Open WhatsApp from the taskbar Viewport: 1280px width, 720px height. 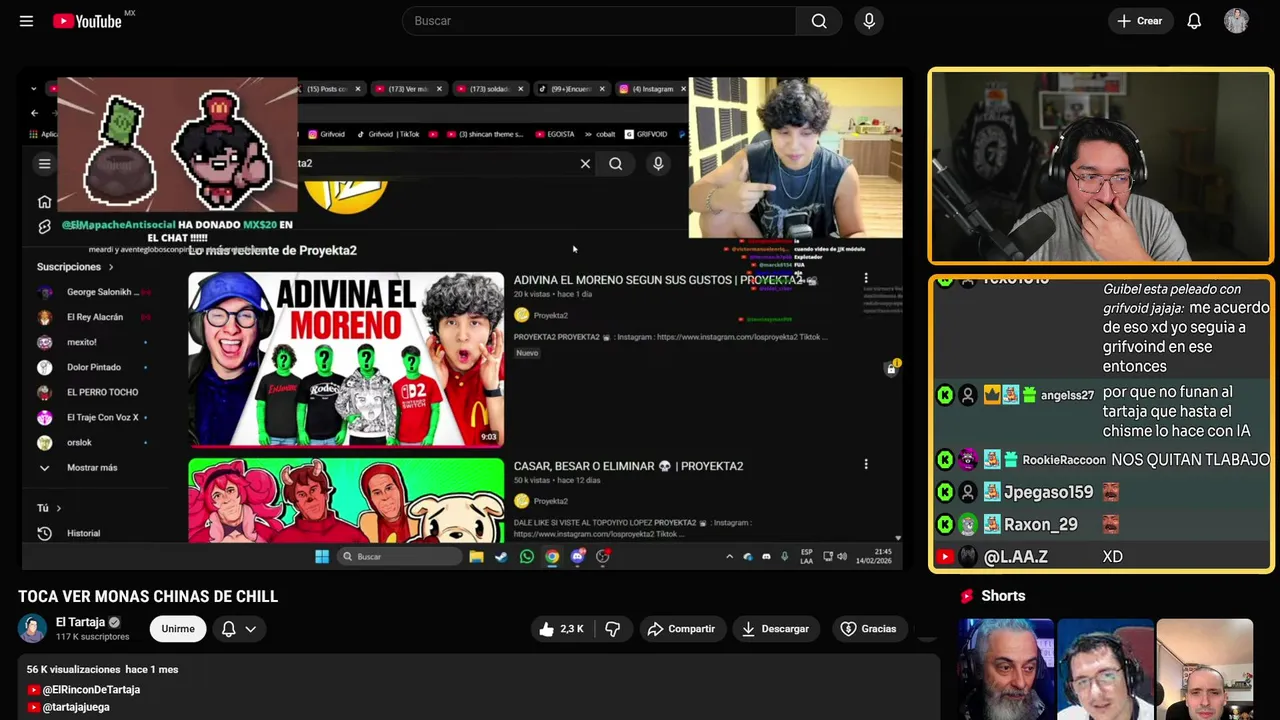pyautogui.click(x=527, y=557)
